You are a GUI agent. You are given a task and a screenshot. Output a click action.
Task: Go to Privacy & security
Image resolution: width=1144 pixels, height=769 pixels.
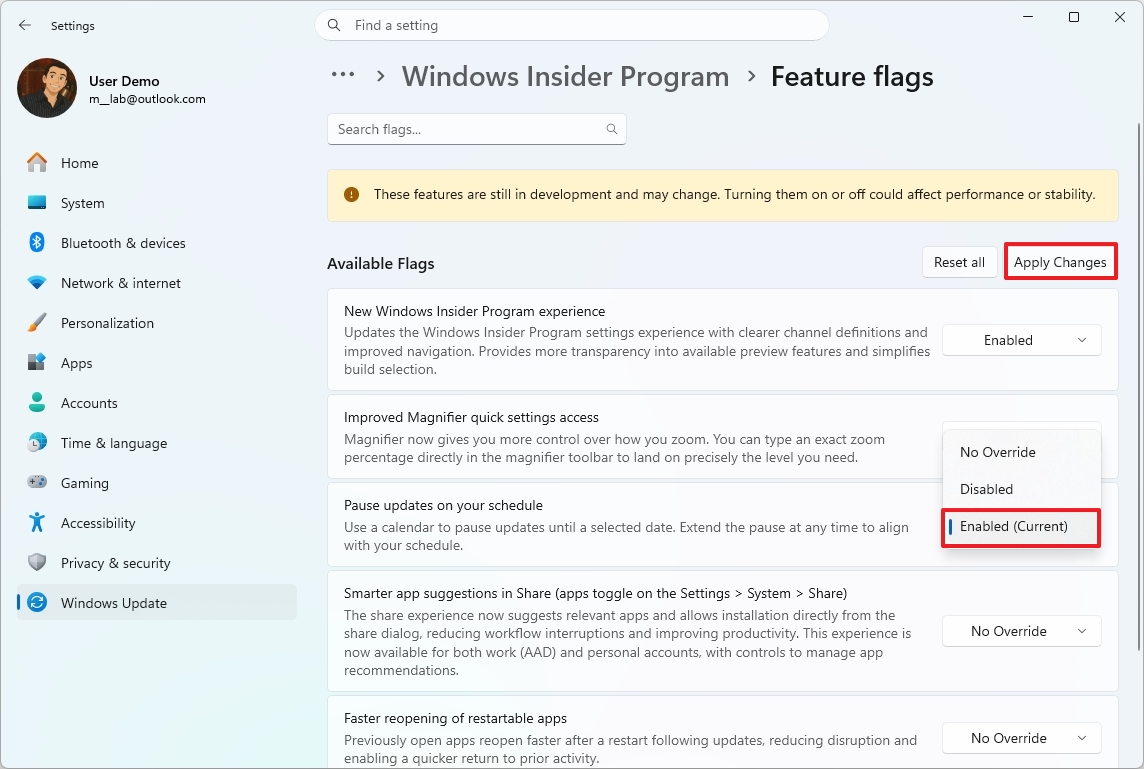157,563
